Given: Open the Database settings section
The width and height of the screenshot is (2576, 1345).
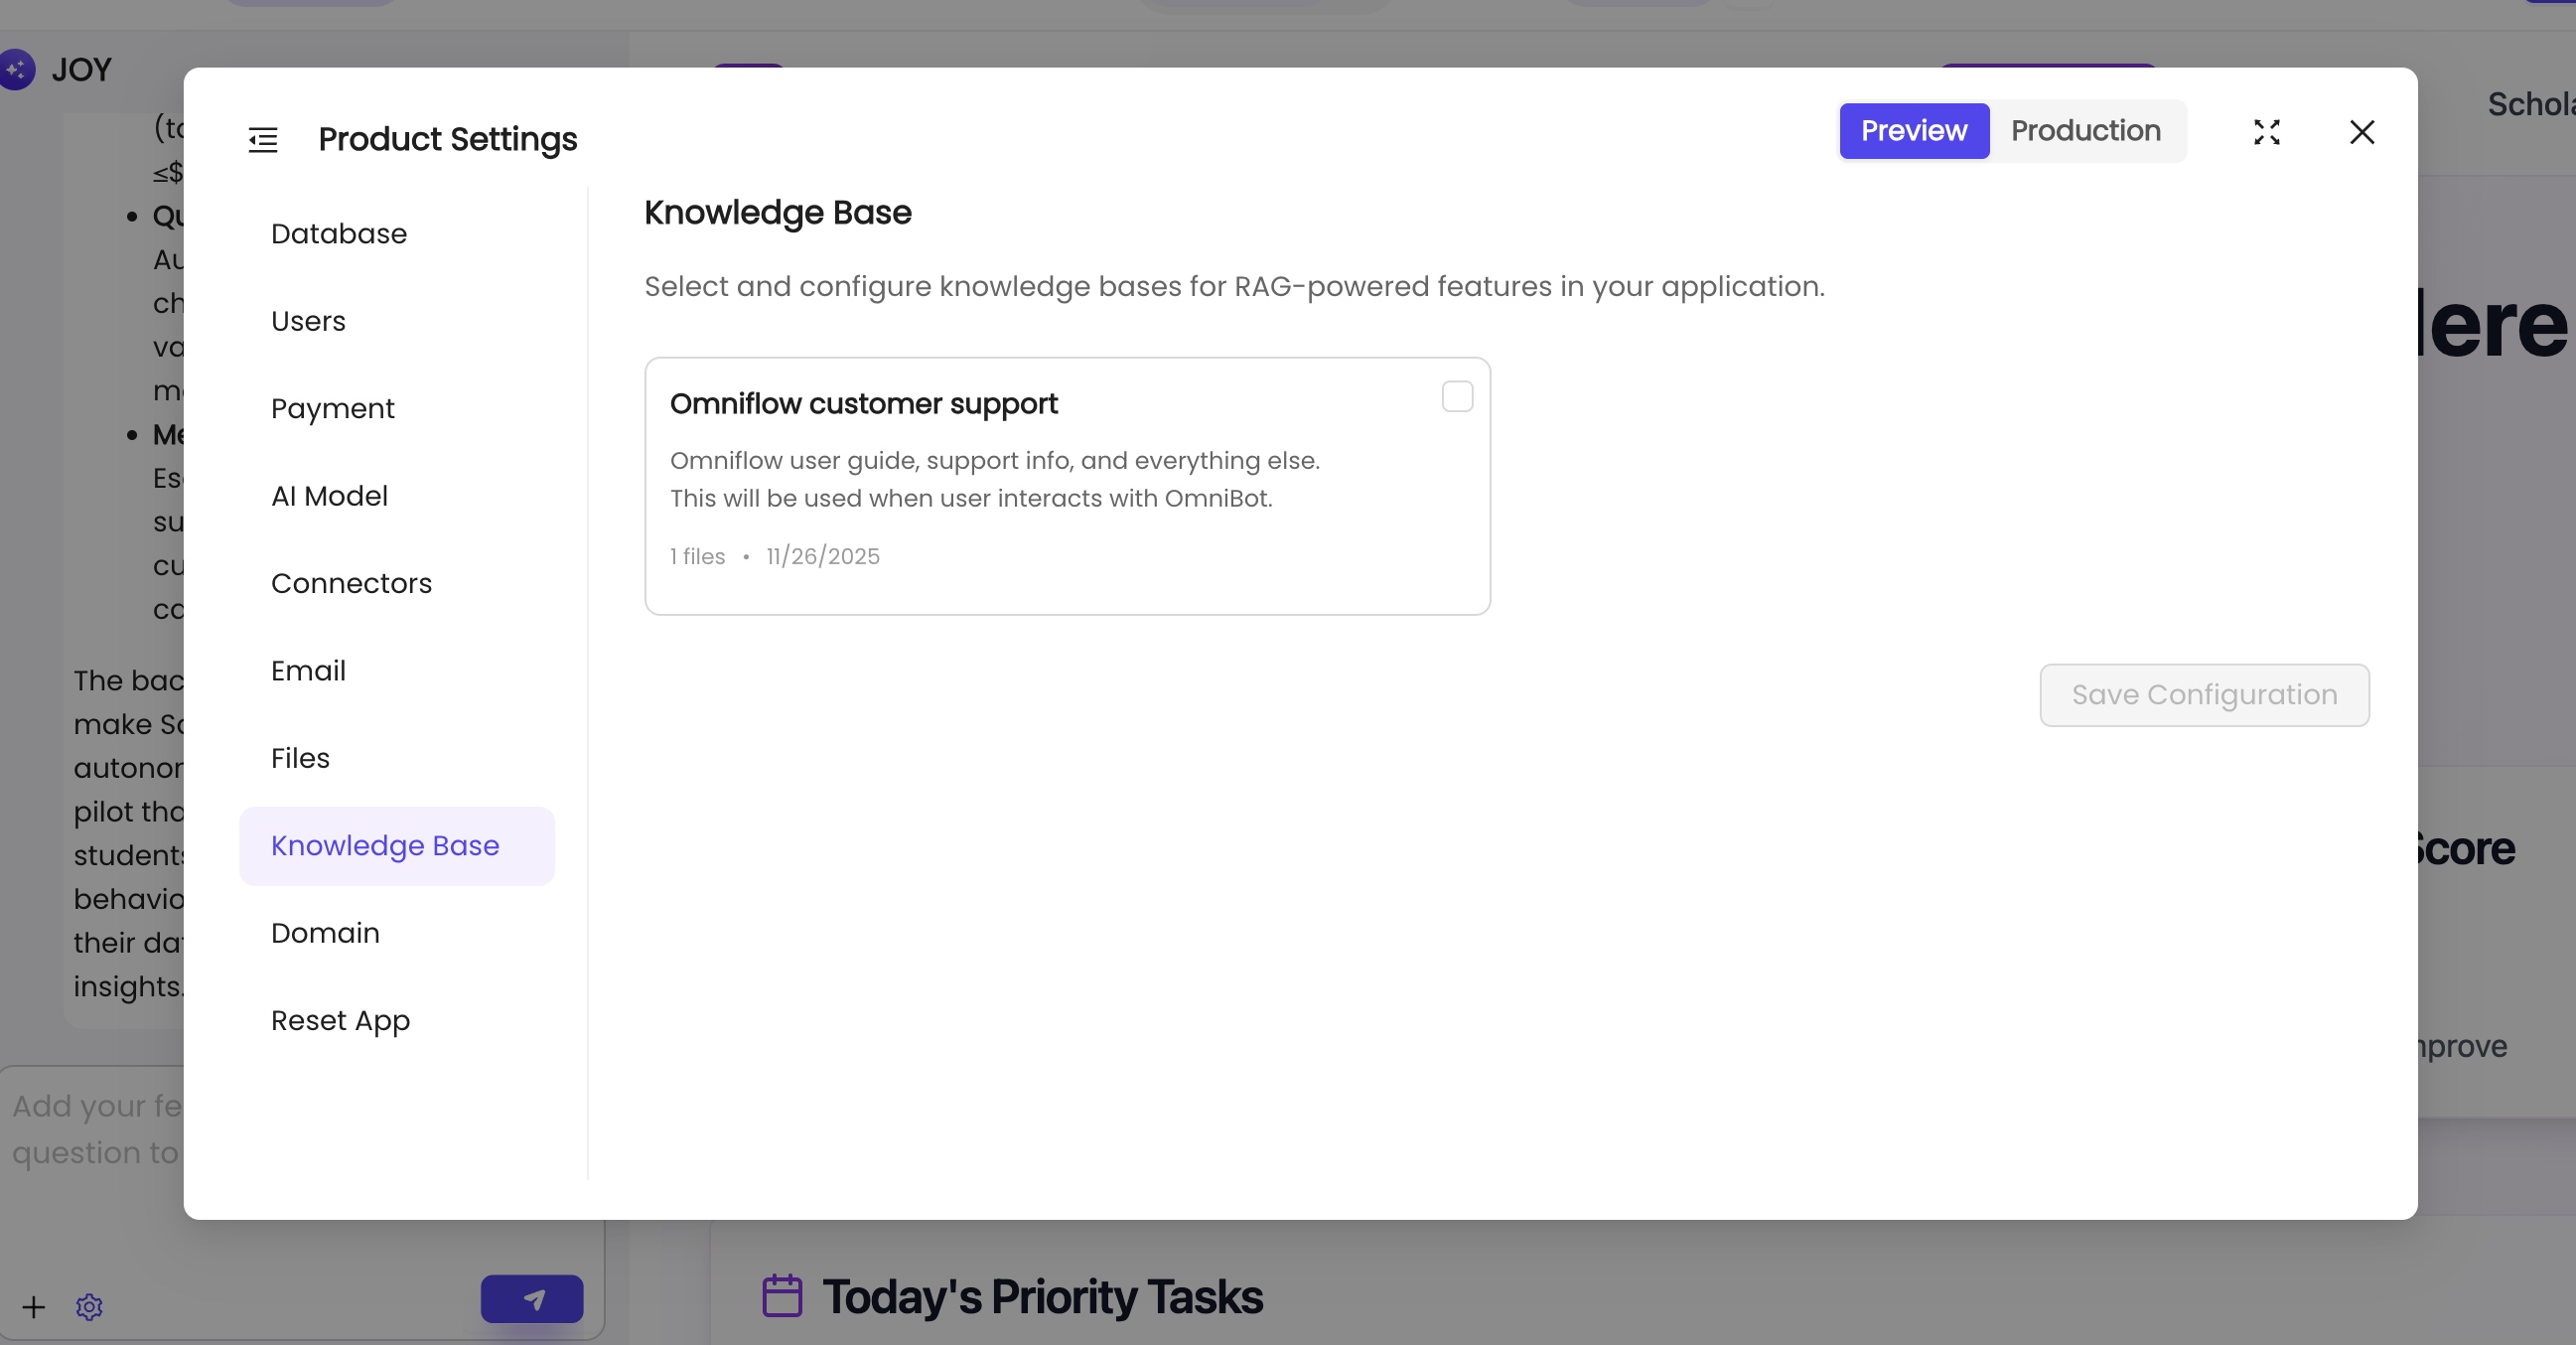Looking at the screenshot, I should [x=338, y=233].
